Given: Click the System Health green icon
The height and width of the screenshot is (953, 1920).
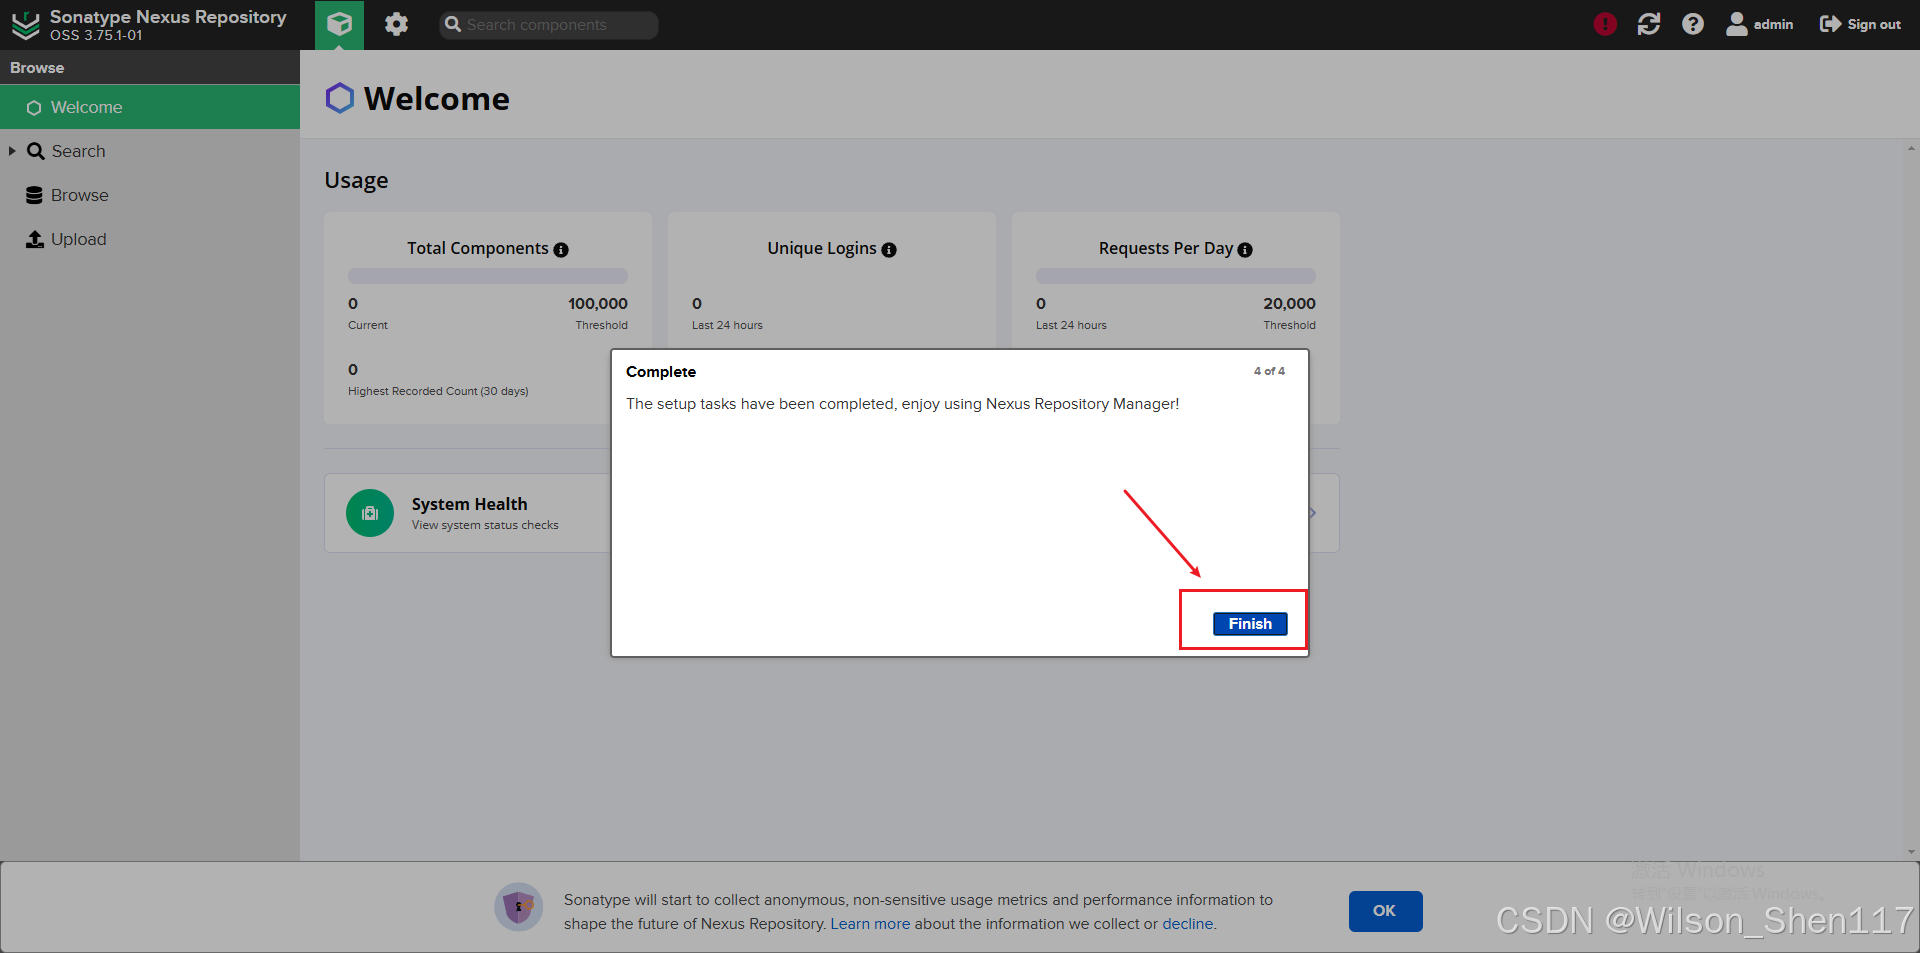Looking at the screenshot, I should coord(370,513).
